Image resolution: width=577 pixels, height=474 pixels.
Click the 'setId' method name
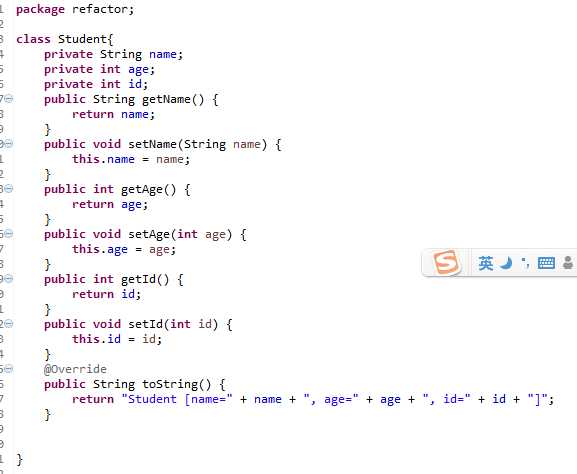tap(146, 324)
